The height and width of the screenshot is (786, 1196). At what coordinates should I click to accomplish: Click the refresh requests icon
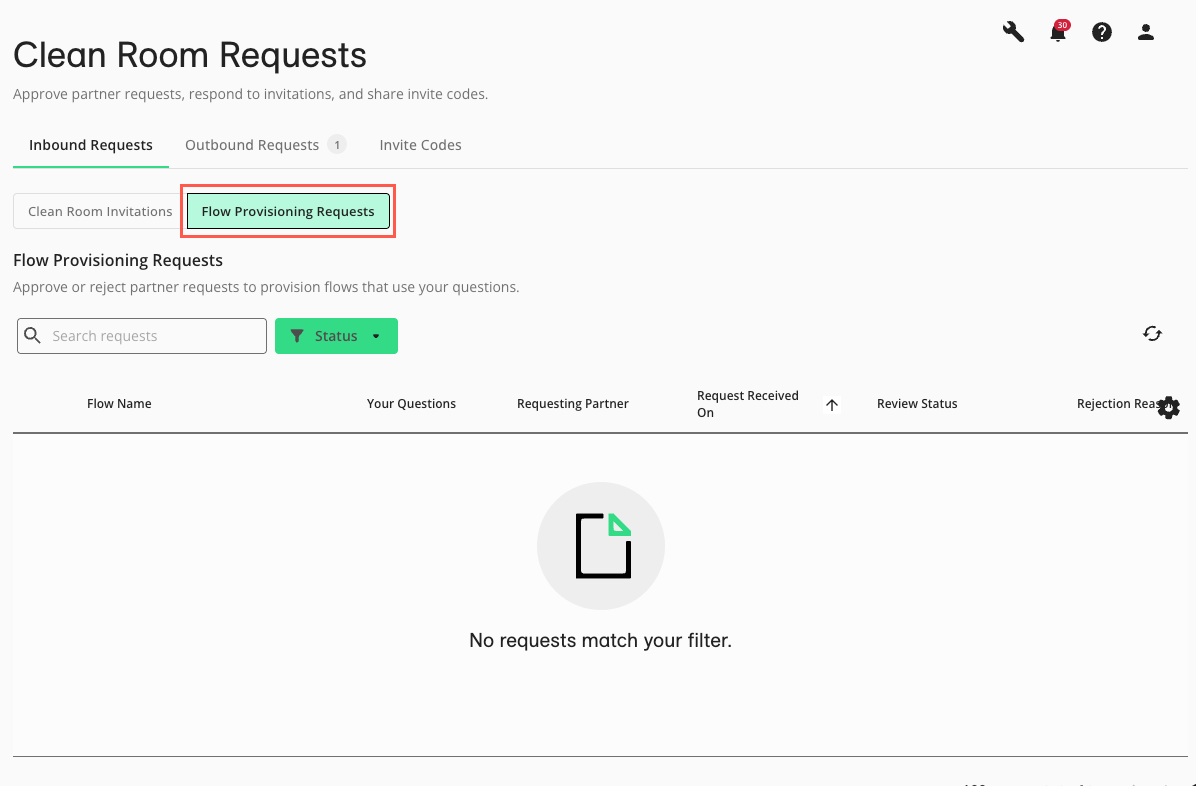click(x=1152, y=333)
